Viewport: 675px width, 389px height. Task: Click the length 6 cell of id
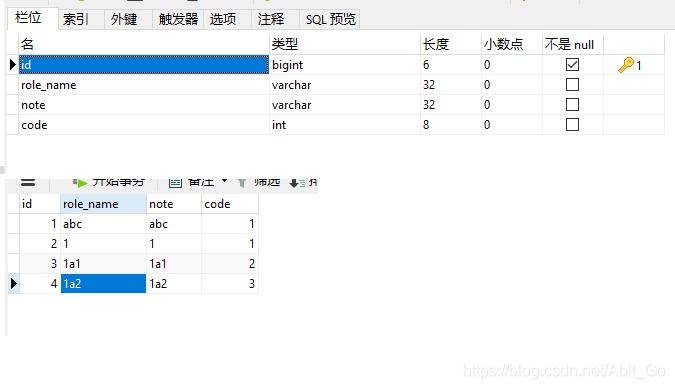tap(451, 65)
